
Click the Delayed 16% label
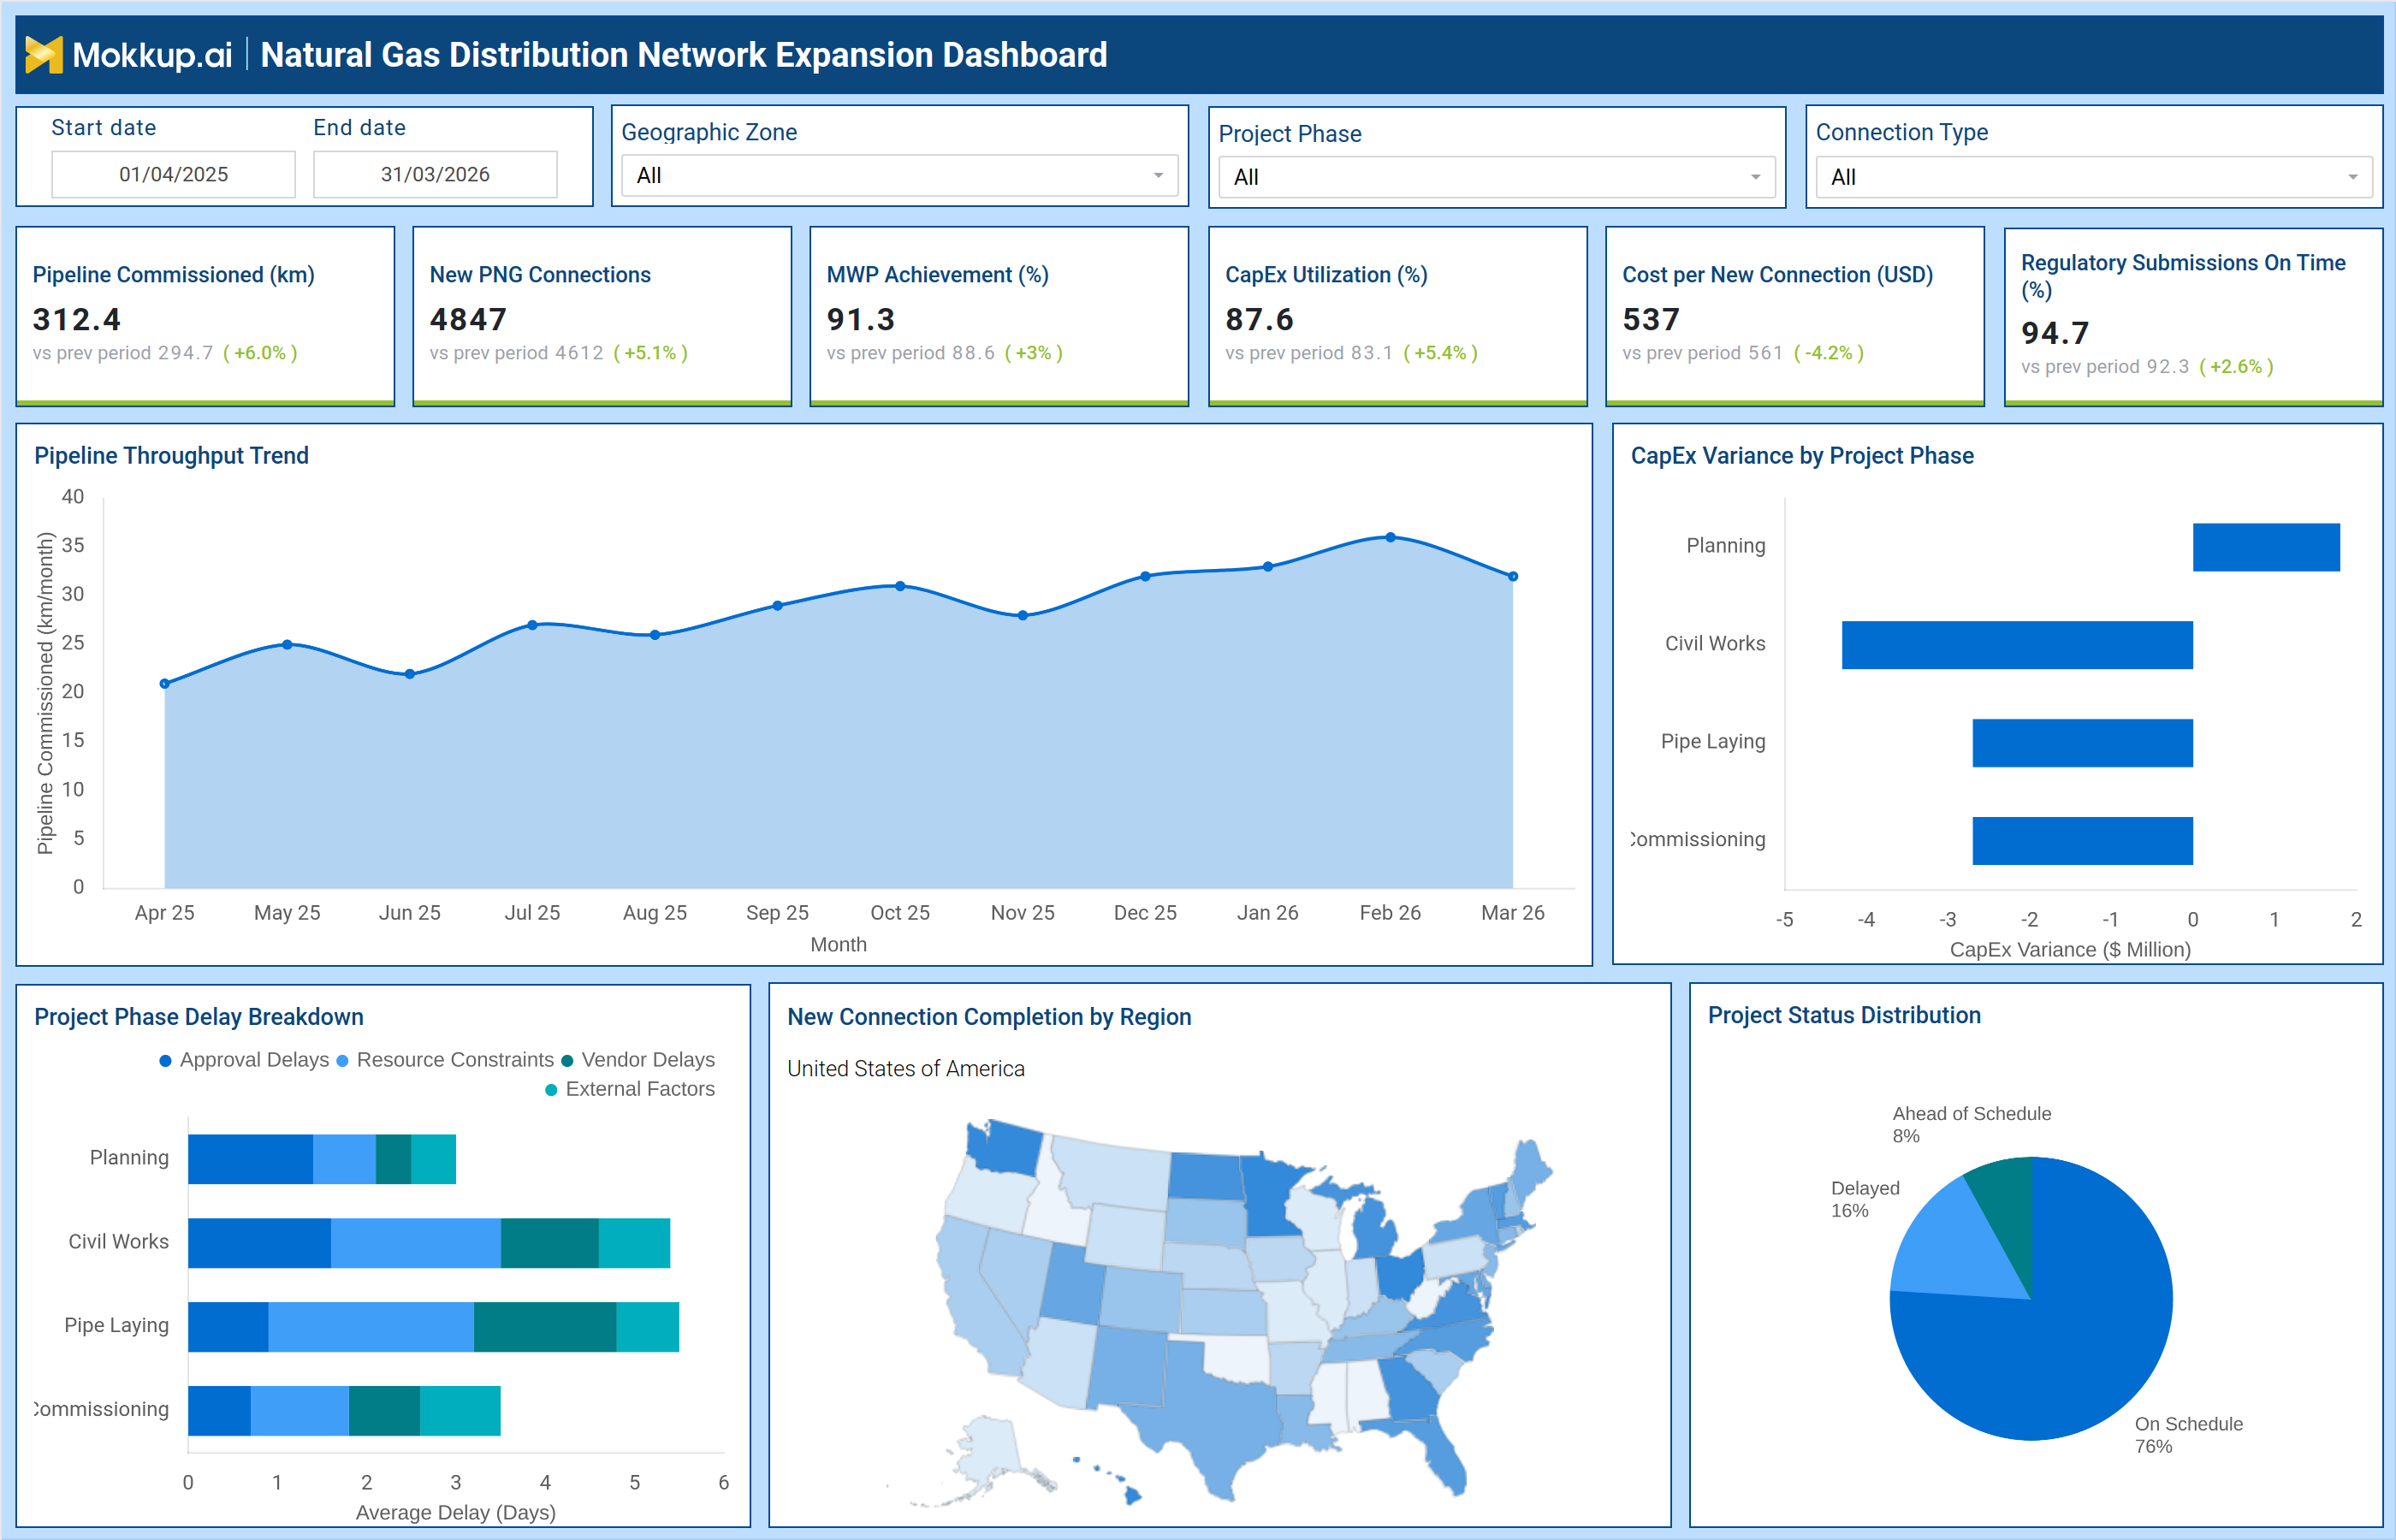pos(1865,1199)
